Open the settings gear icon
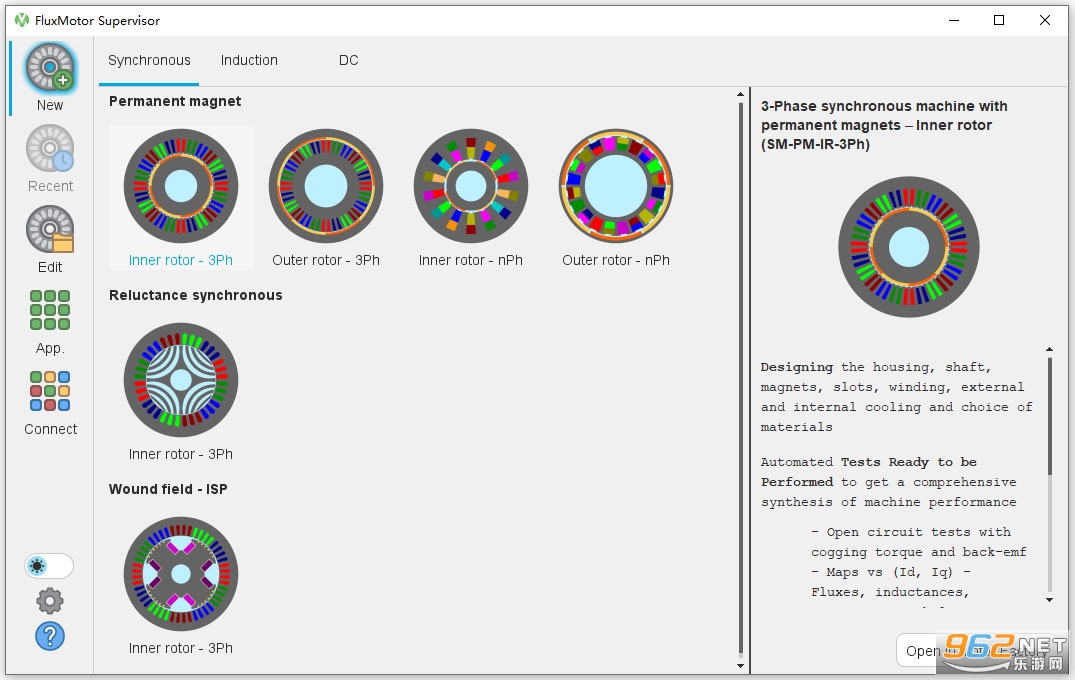The width and height of the screenshot is (1075, 680). [x=49, y=601]
